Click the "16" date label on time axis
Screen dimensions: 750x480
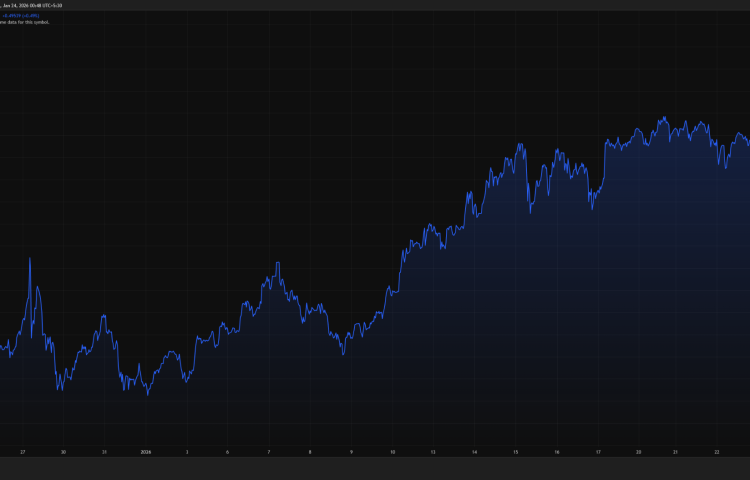(x=556, y=452)
